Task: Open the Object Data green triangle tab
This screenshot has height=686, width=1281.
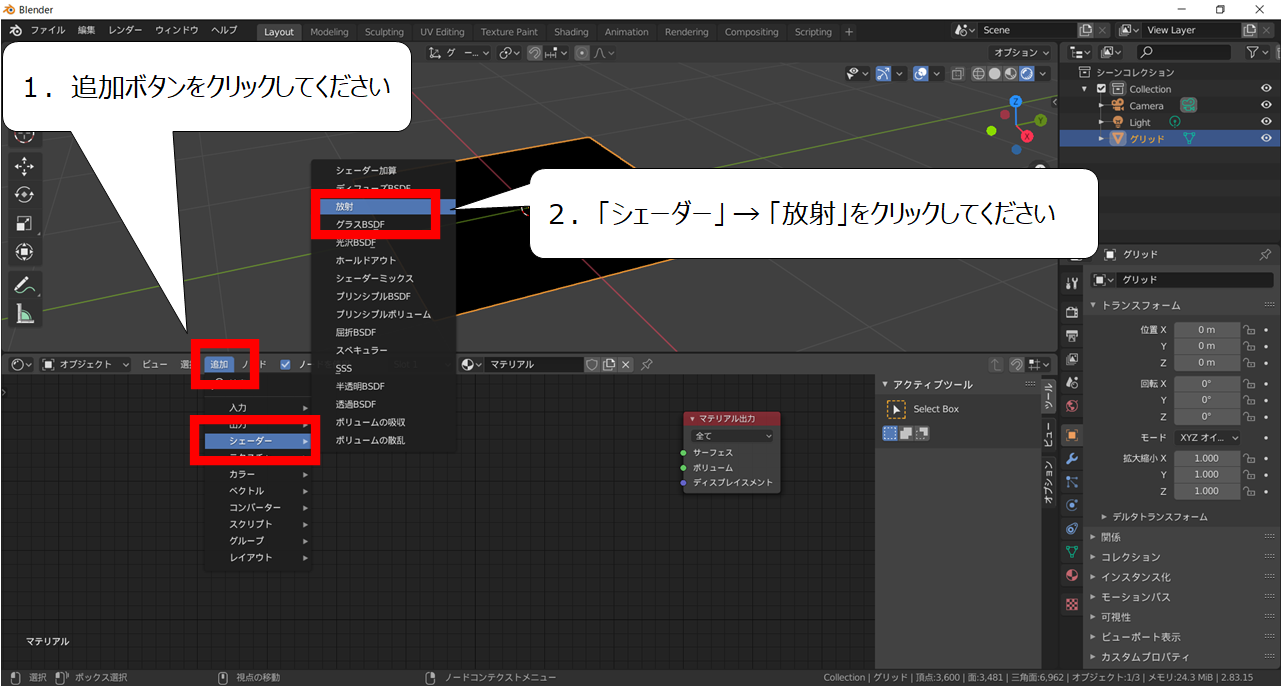Action: point(1071,551)
